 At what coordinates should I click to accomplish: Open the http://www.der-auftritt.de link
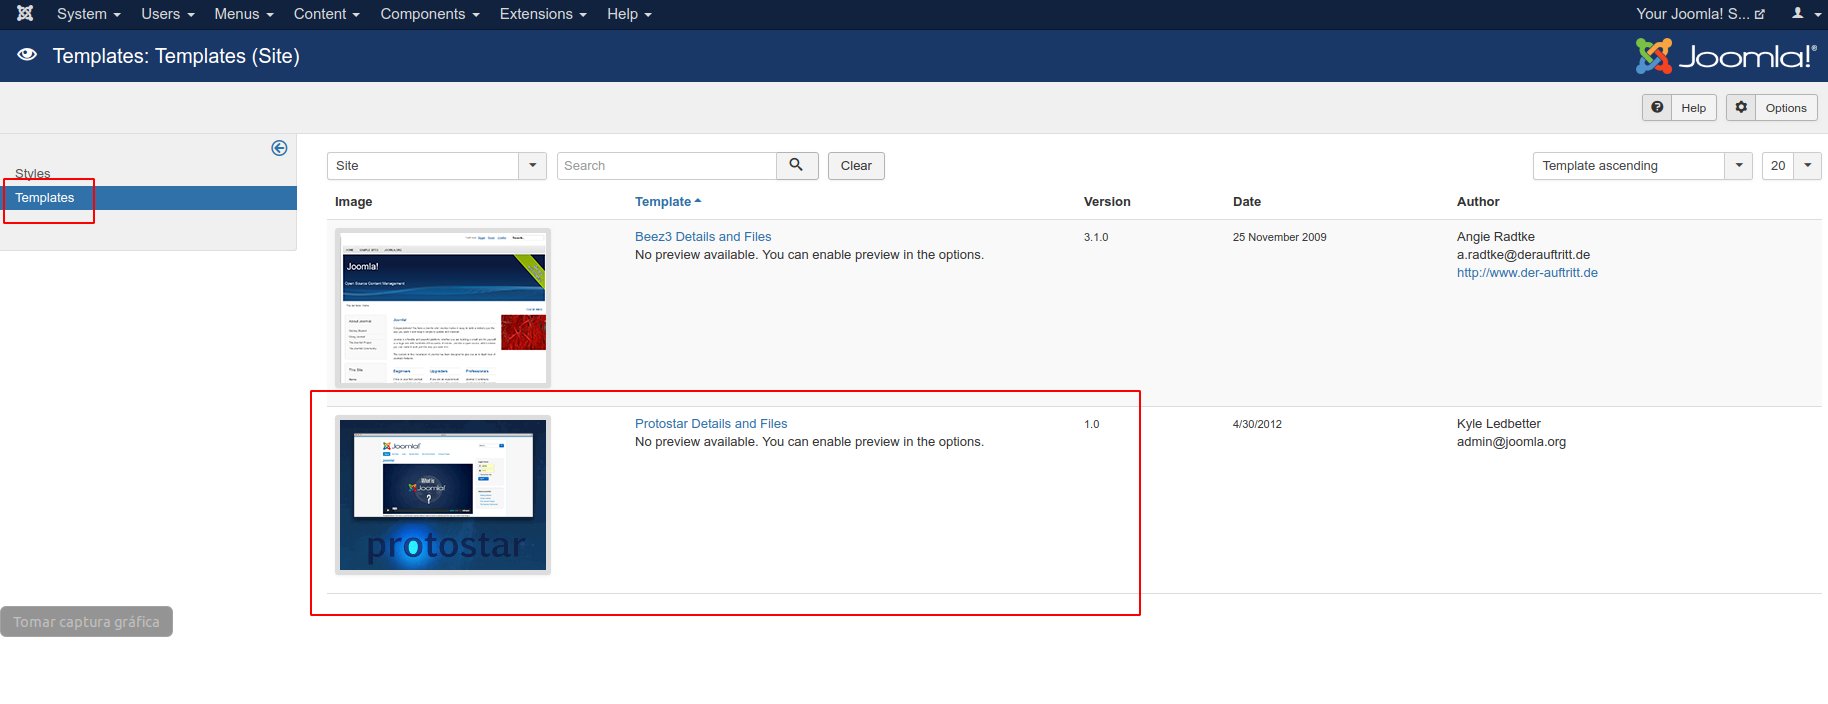(x=1527, y=273)
